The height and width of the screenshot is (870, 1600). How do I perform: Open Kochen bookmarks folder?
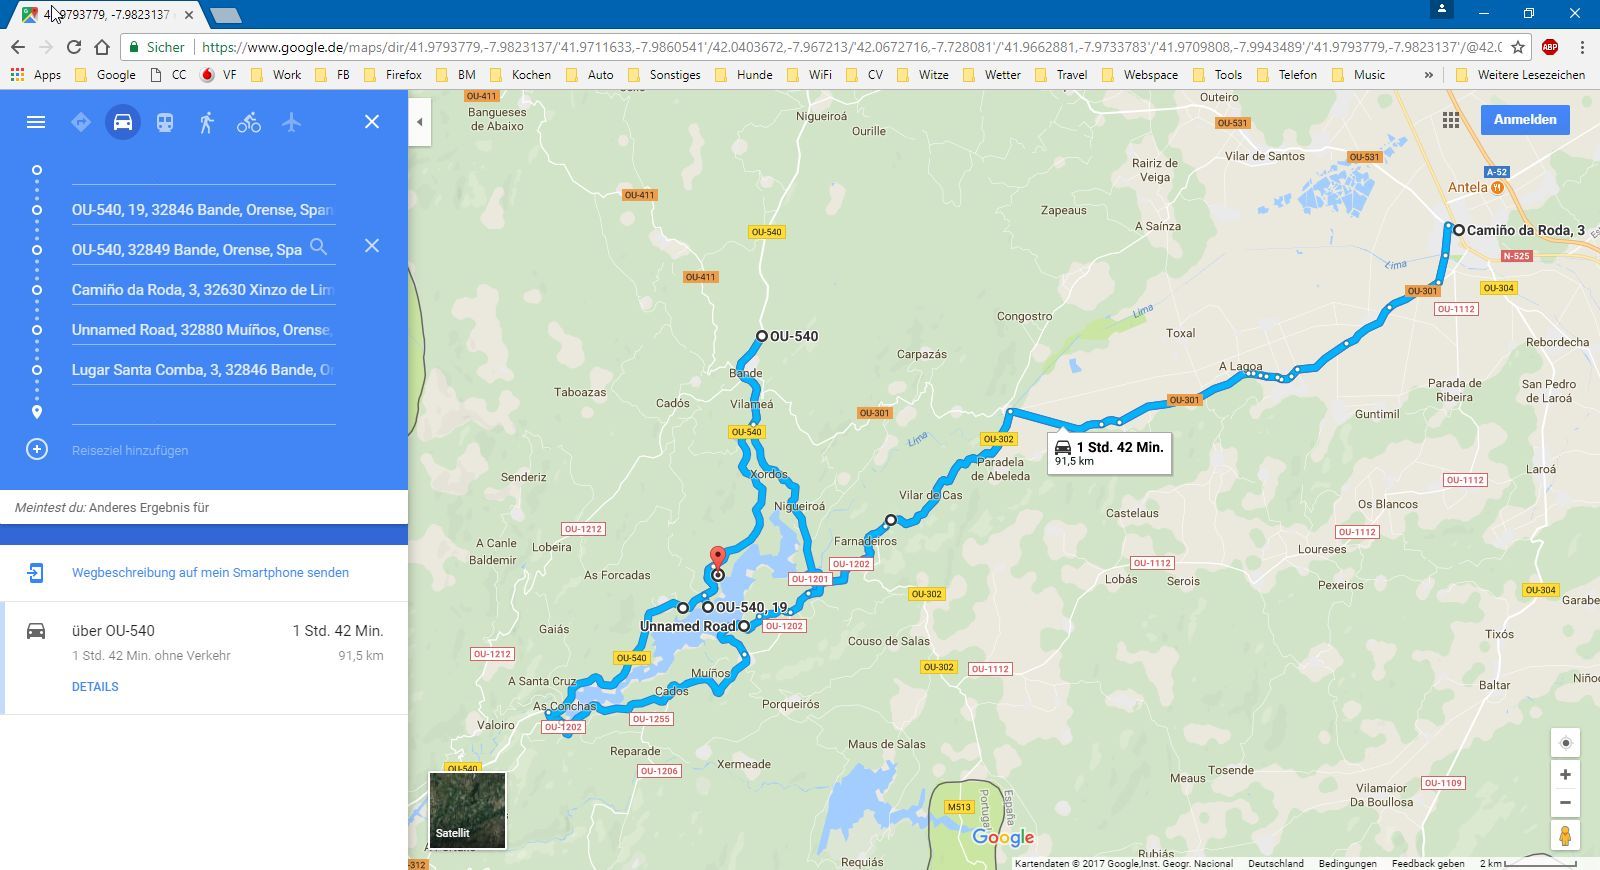click(x=520, y=75)
